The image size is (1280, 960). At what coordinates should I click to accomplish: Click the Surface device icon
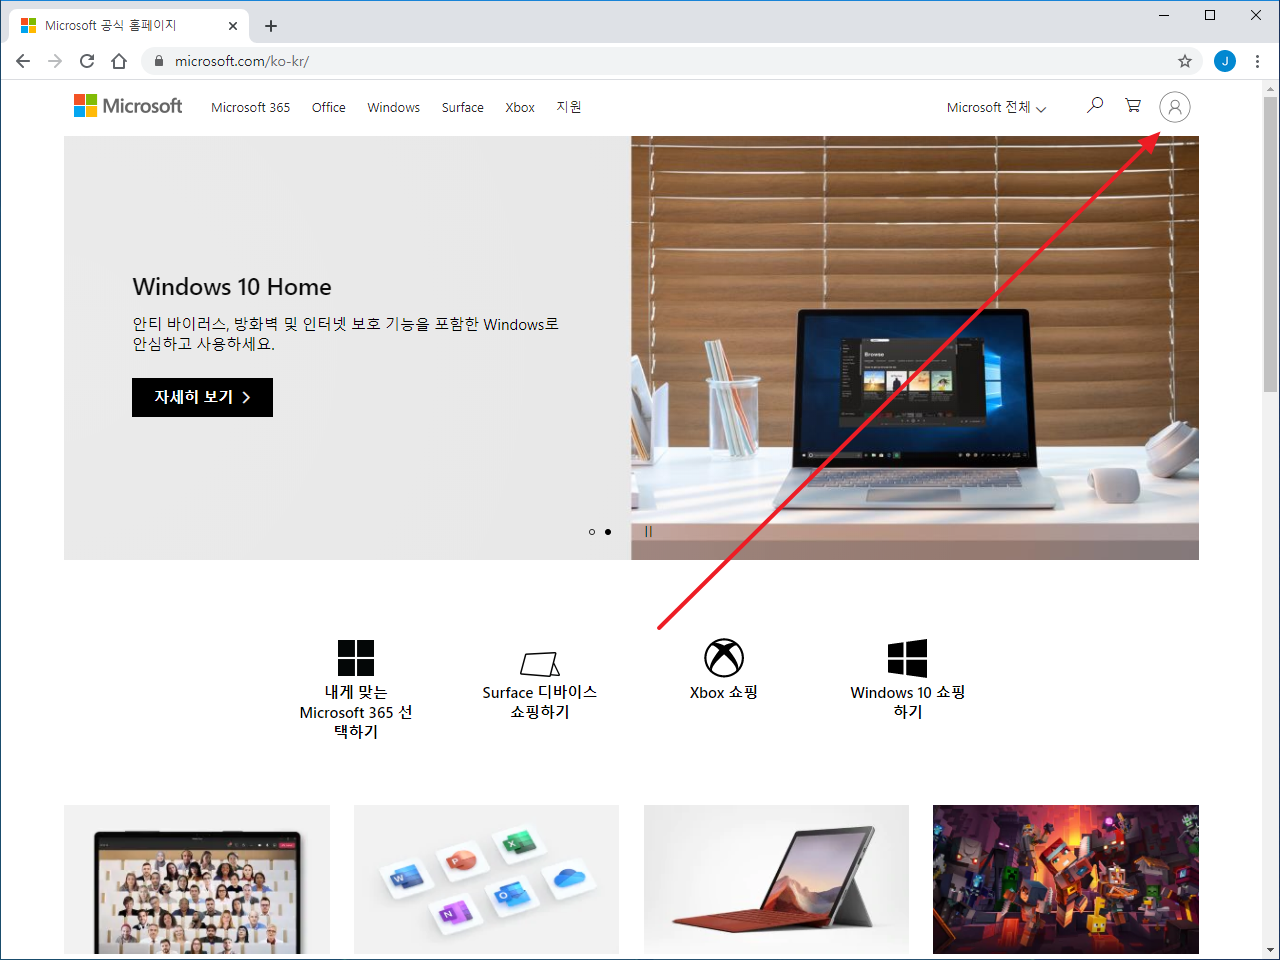pos(540,663)
